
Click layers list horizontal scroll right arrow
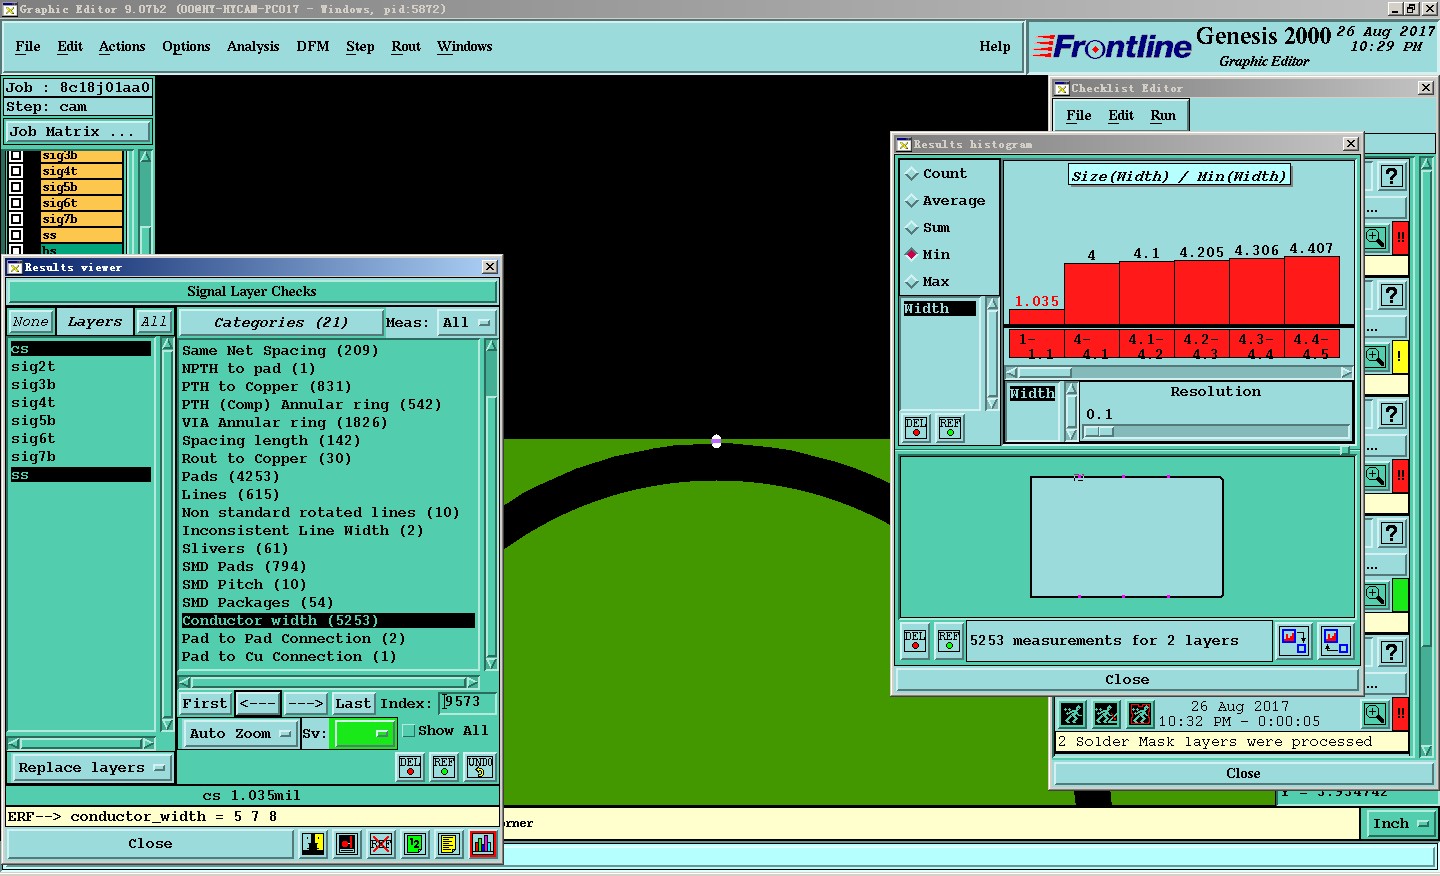click(148, 743)
